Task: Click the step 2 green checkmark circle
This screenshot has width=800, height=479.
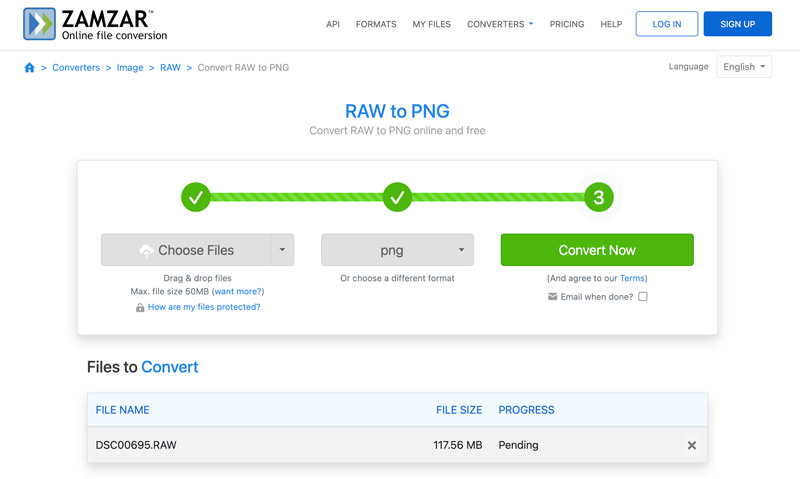Action: click(x=397, y=197)
